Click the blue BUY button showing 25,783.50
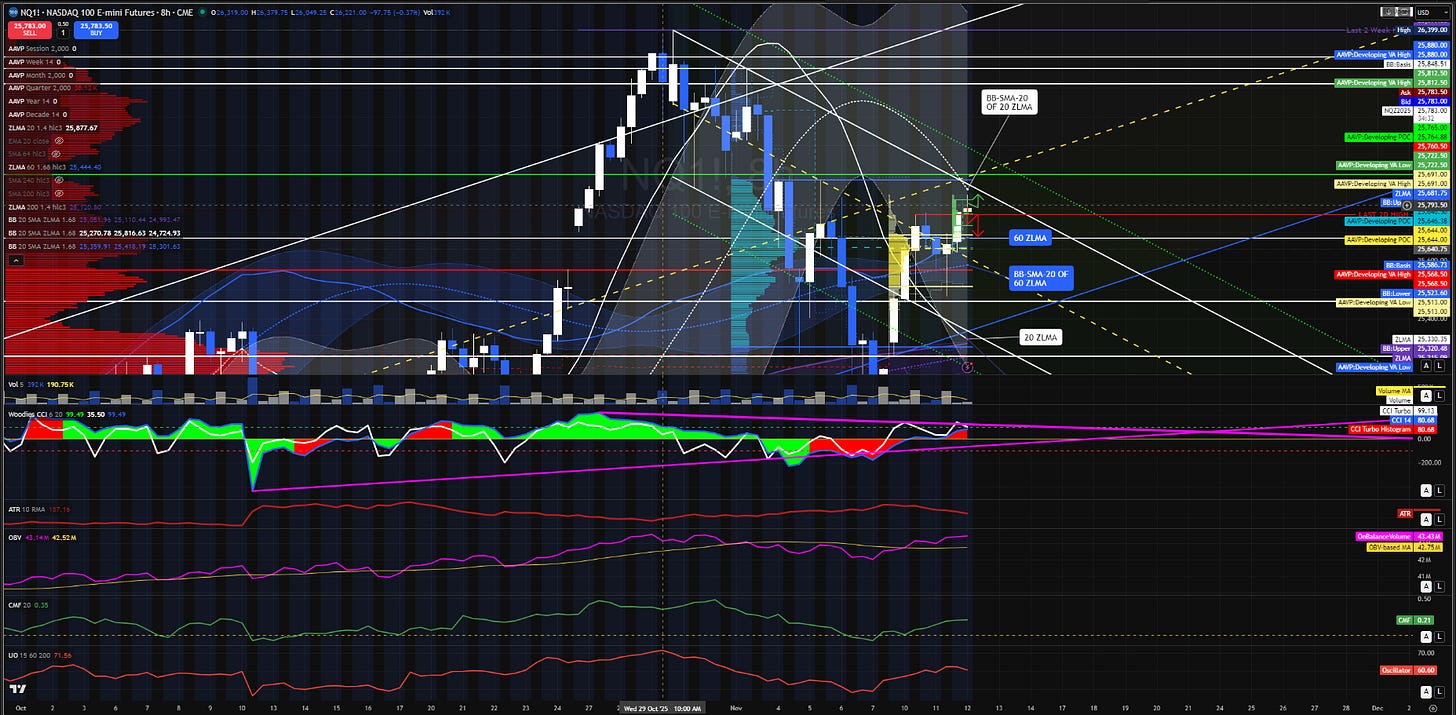This screenshot has height=715, width=1456. (x=96, y=30)
